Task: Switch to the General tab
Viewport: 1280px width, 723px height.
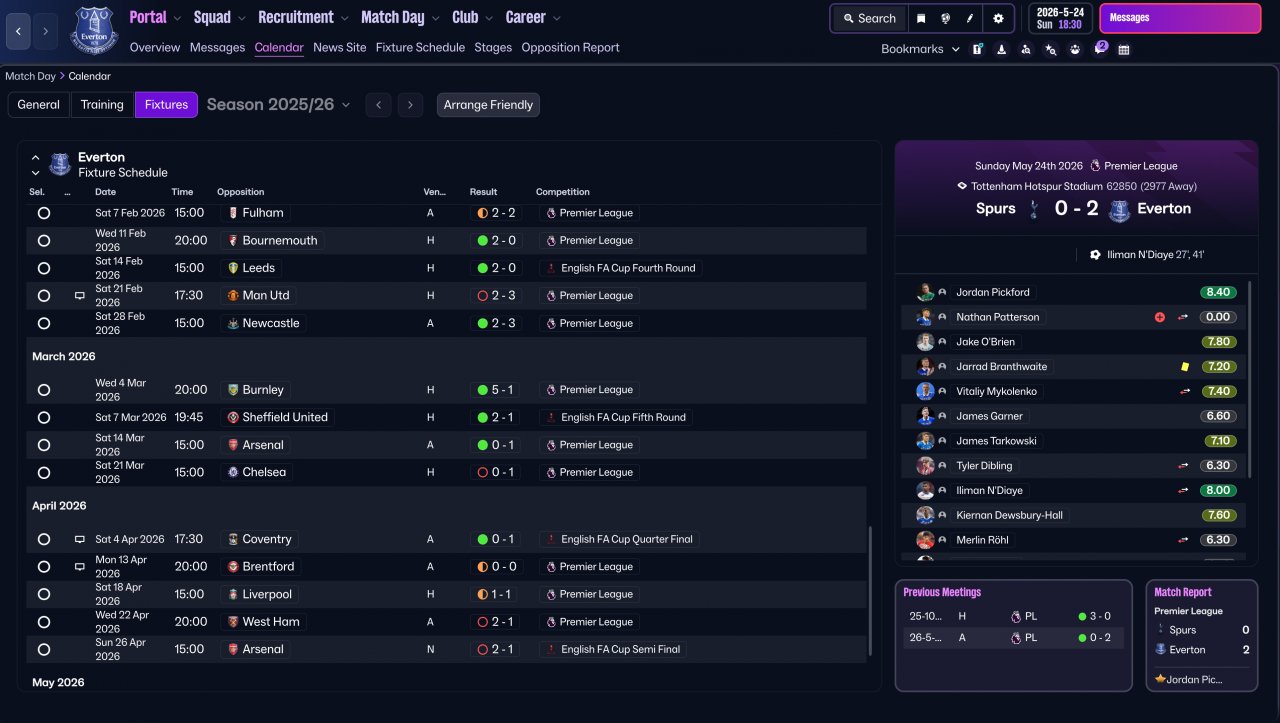Action: pos(38,105)
